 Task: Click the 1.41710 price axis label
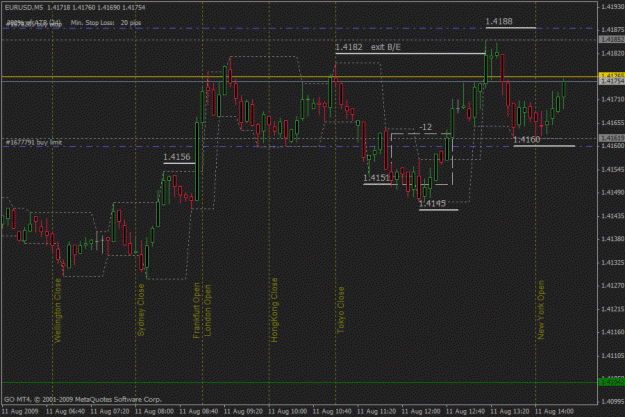[613, 99]
